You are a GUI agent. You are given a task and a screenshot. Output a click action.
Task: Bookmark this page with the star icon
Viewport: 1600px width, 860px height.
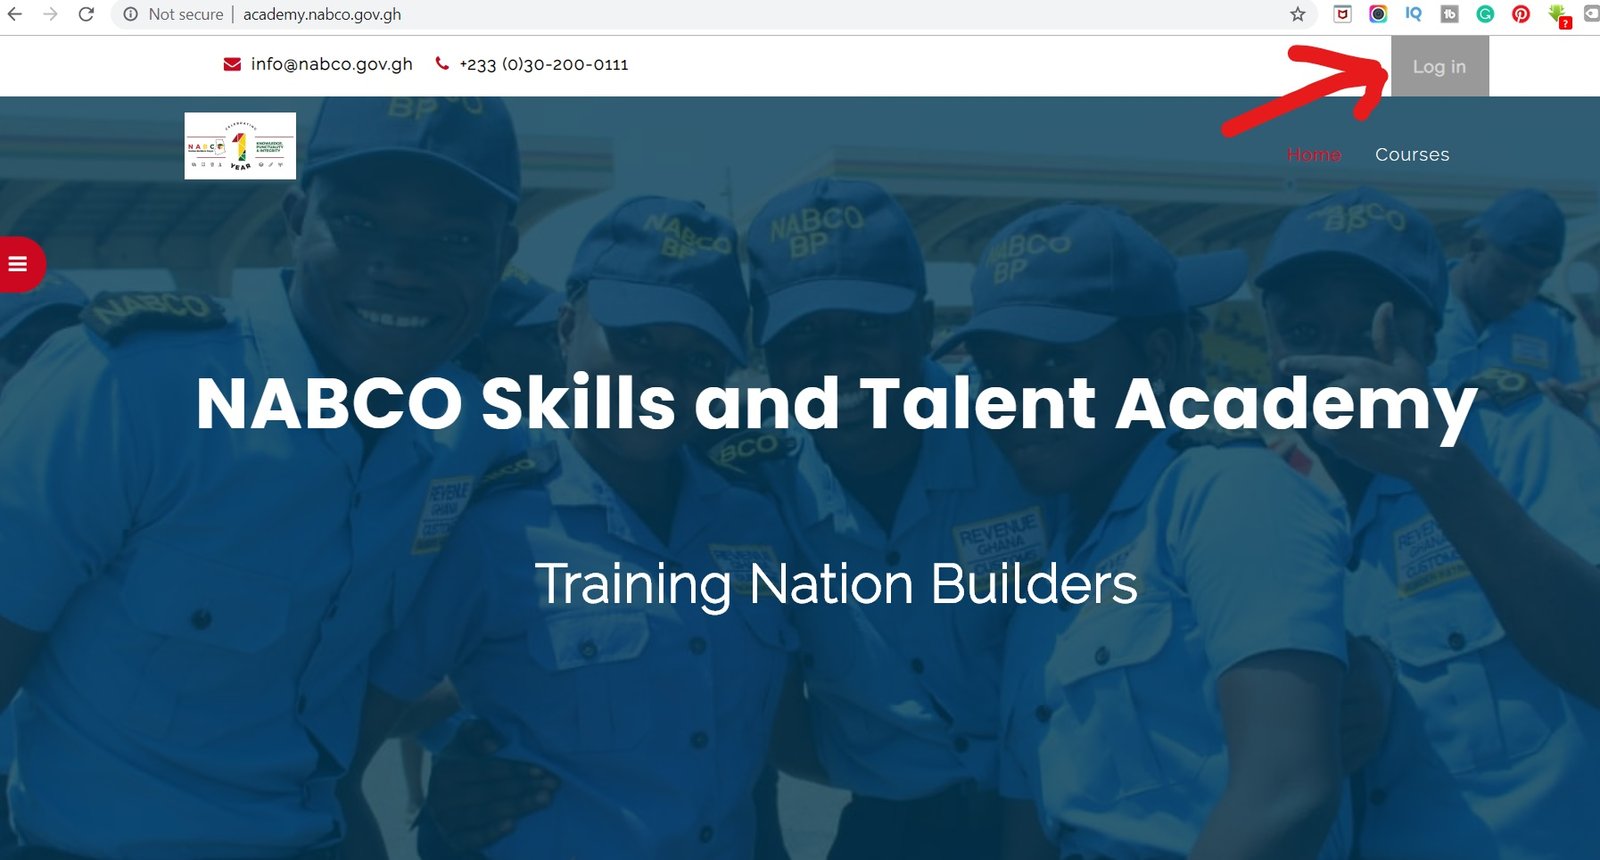[x=1298, y=14]
